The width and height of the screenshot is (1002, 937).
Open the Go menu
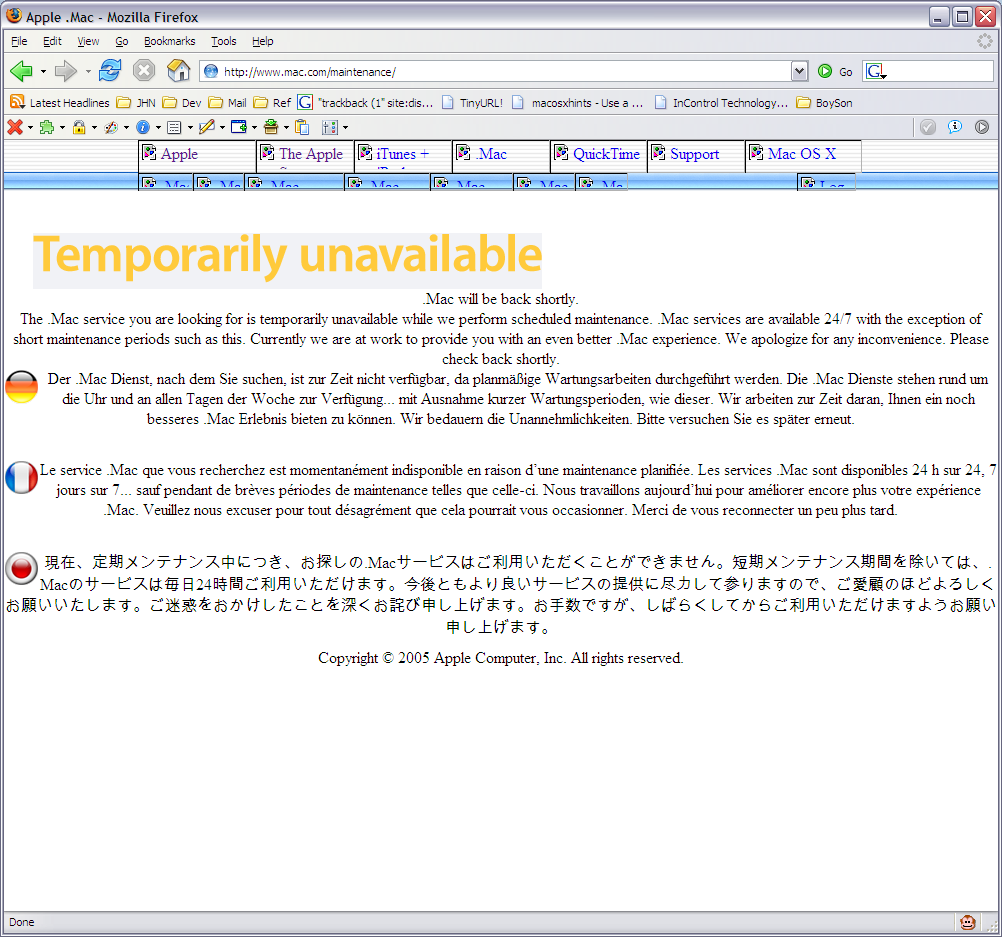pos(121,41)
